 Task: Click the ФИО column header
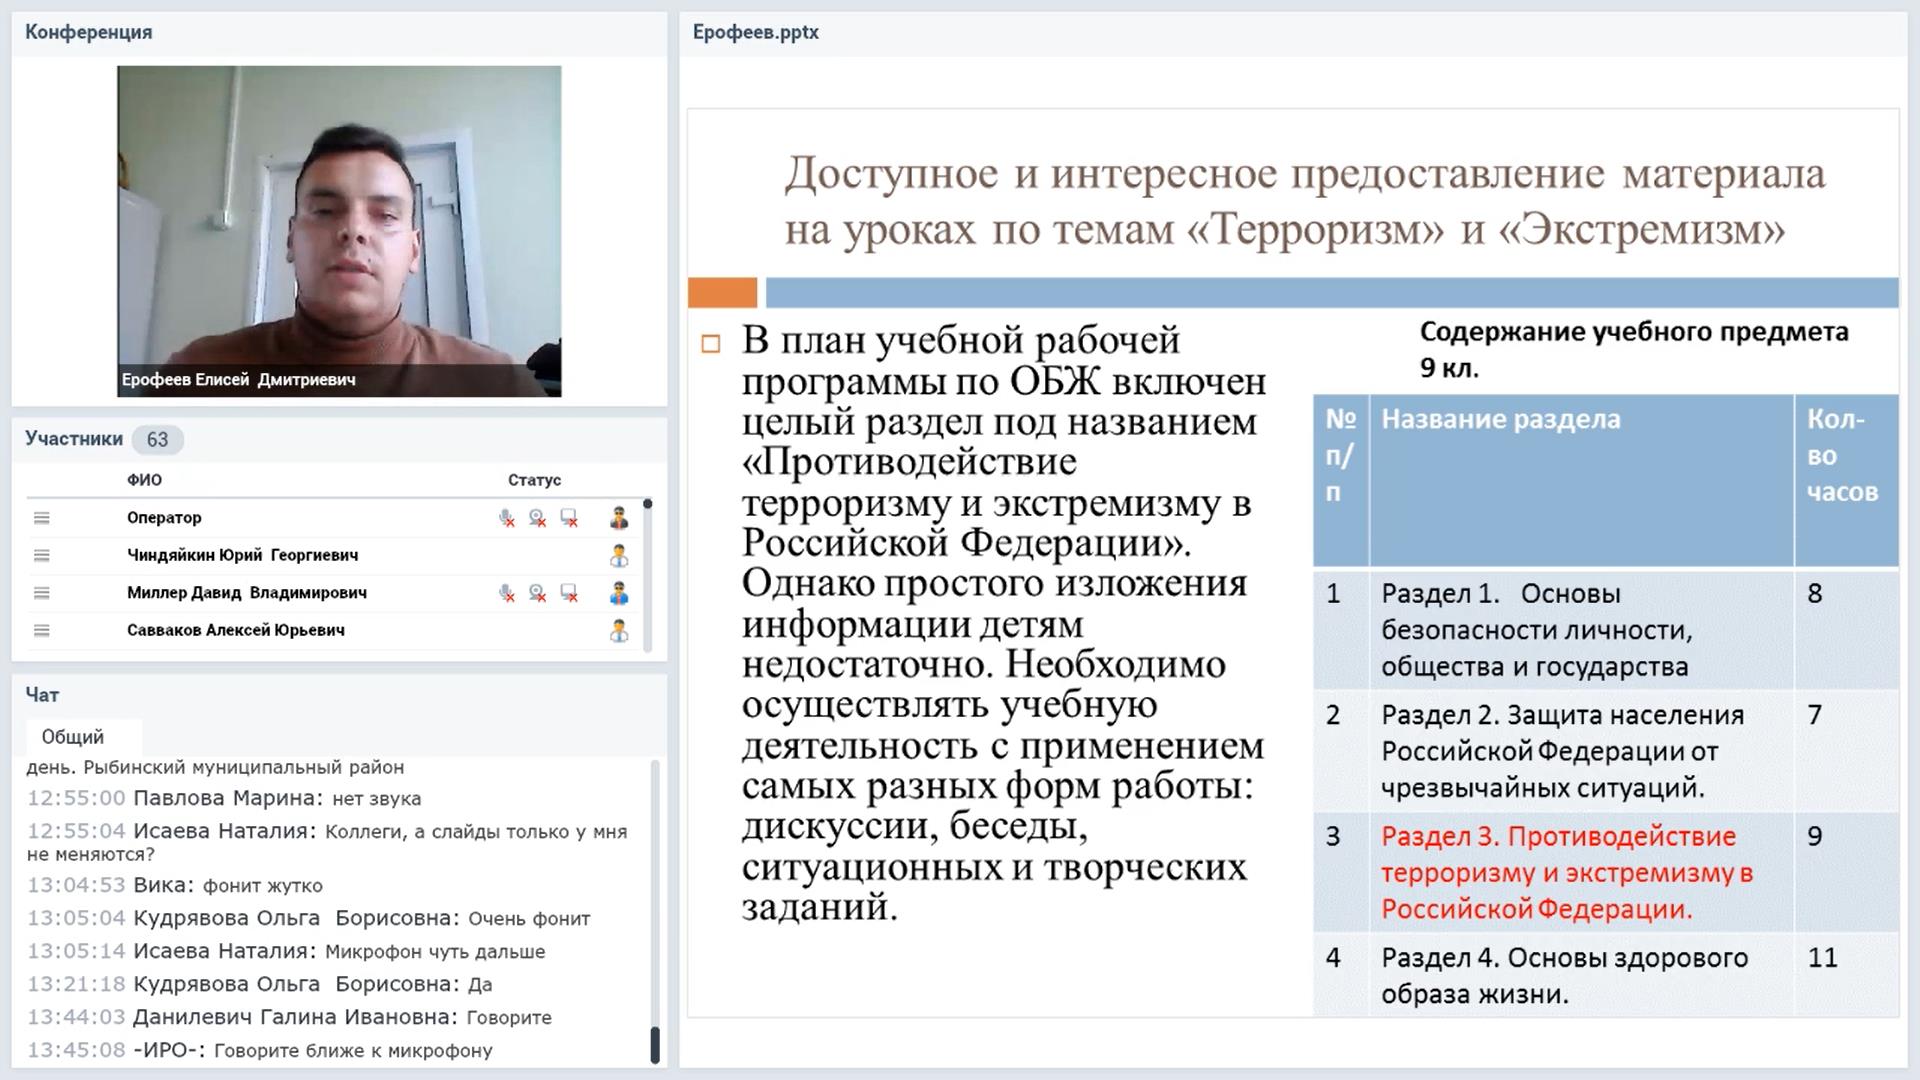(x=144, y=480)
